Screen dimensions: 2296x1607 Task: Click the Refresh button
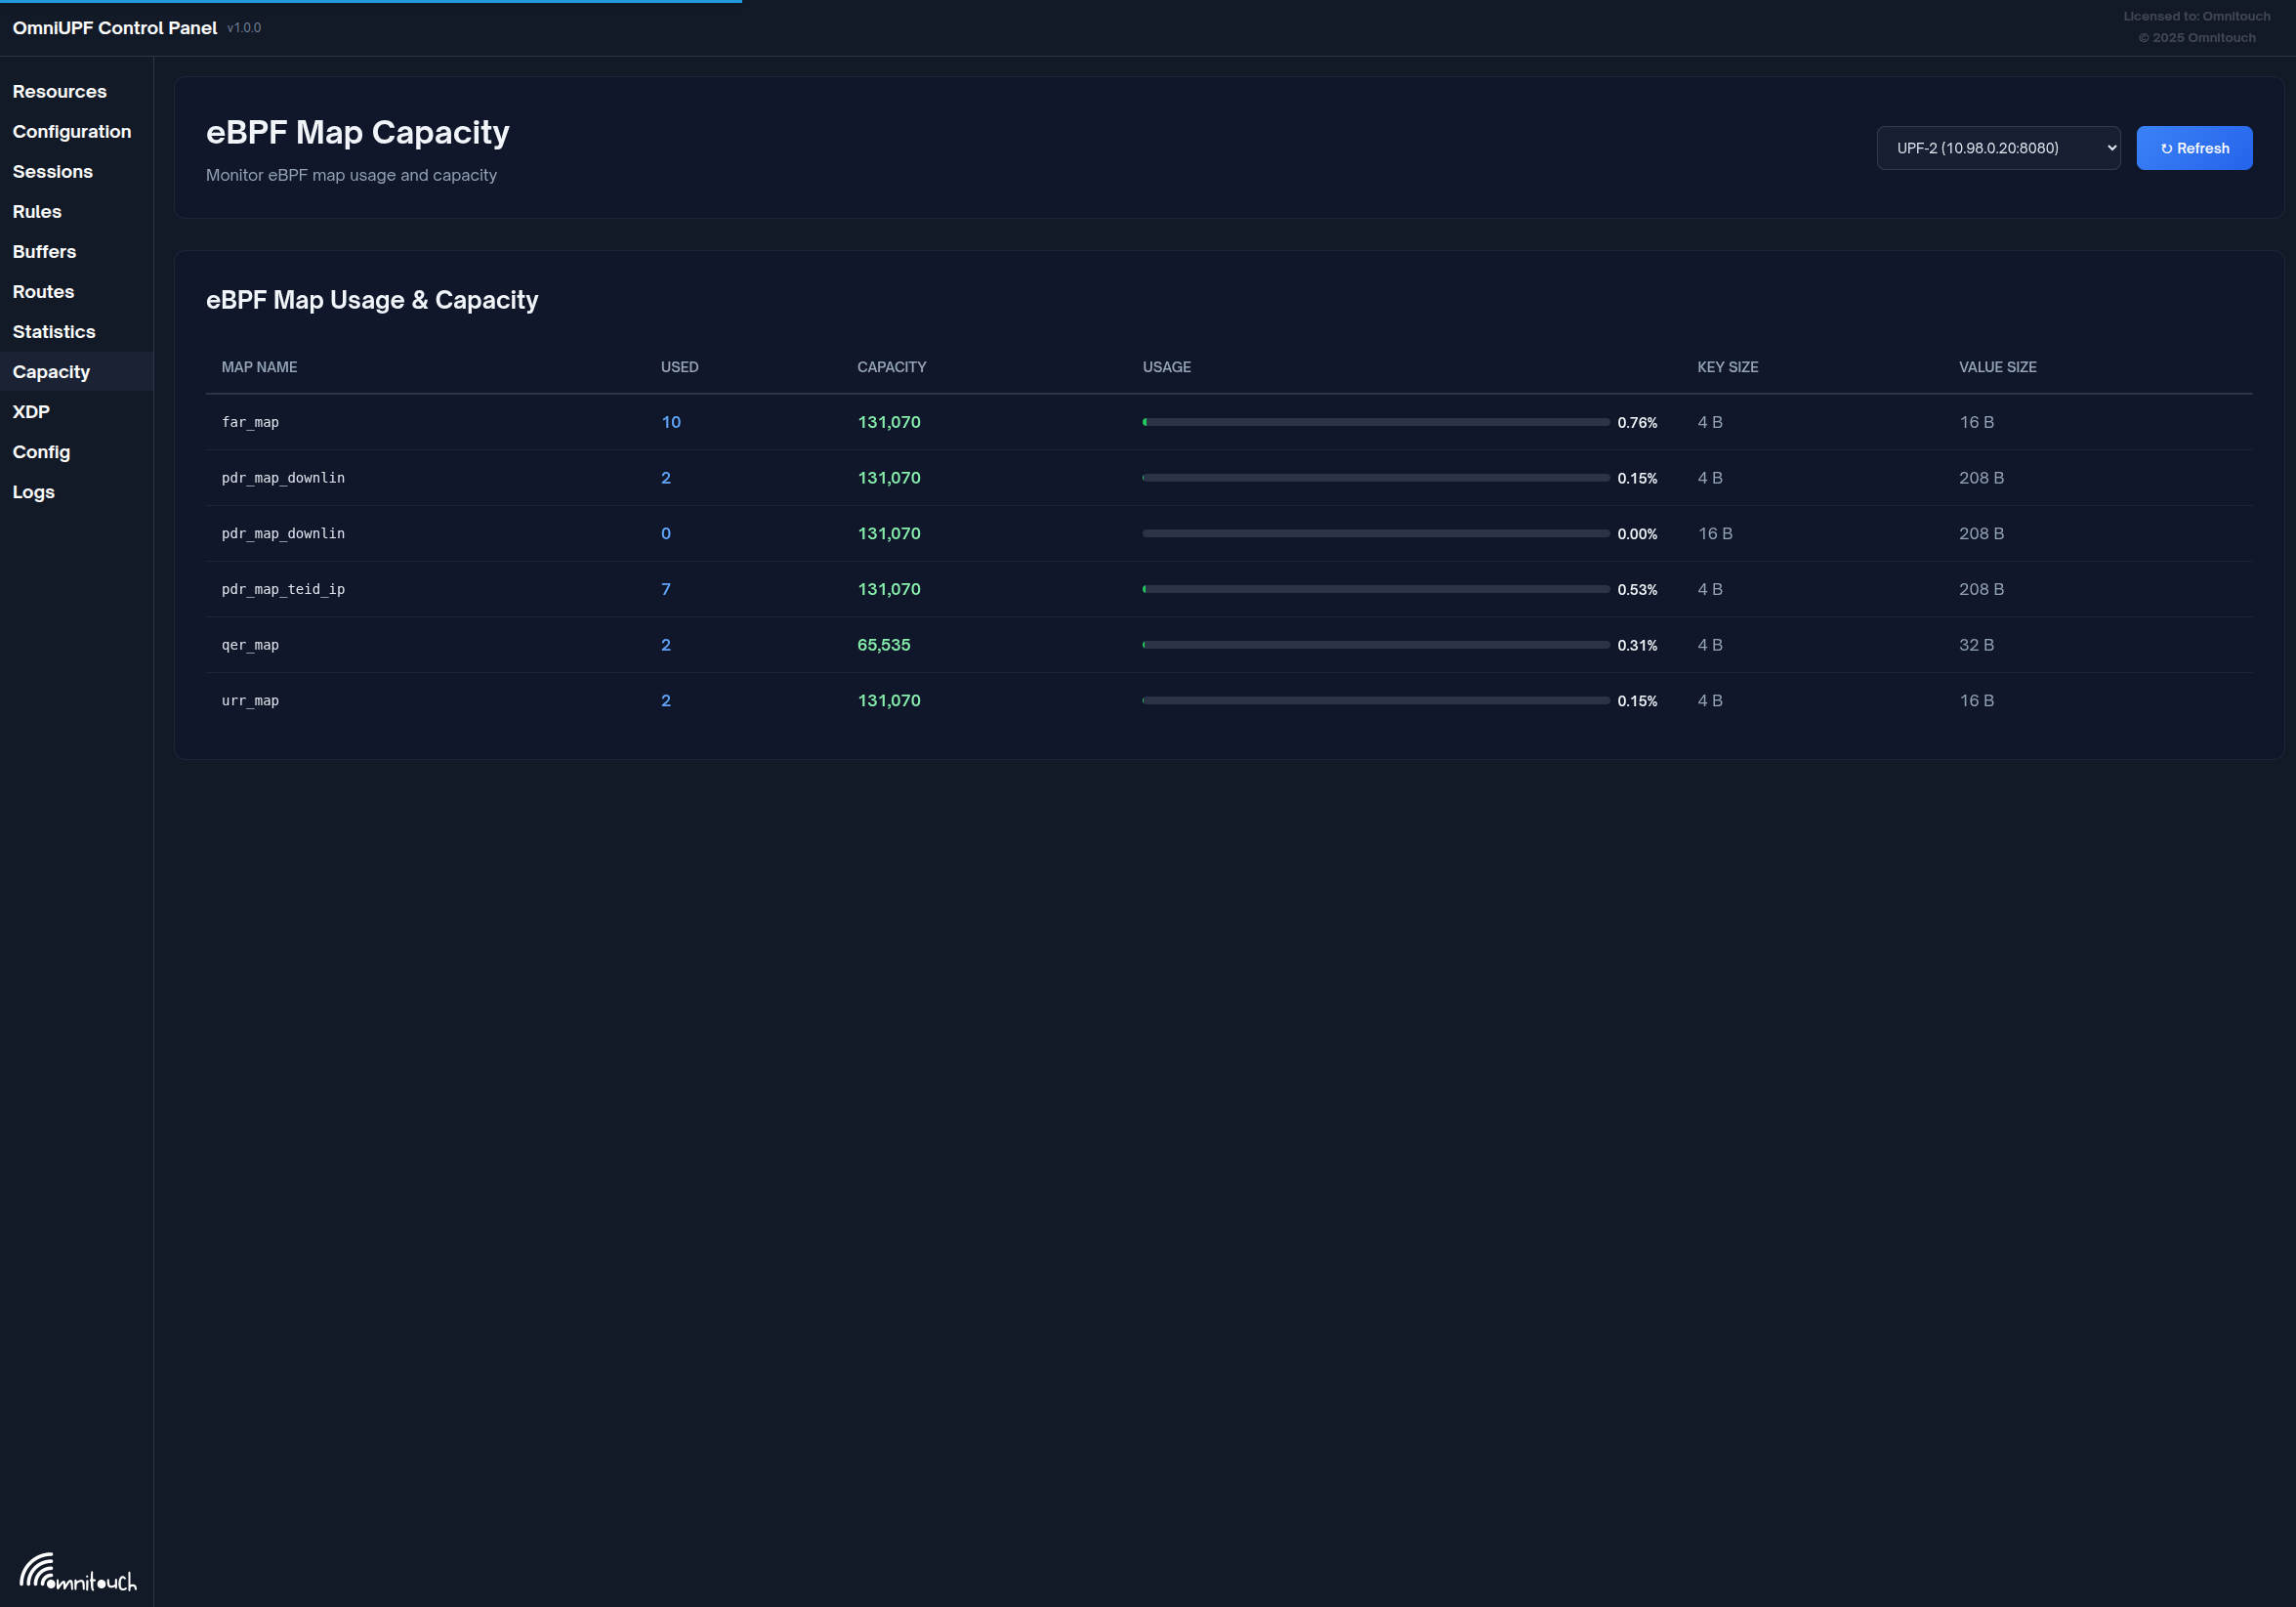2194,148
